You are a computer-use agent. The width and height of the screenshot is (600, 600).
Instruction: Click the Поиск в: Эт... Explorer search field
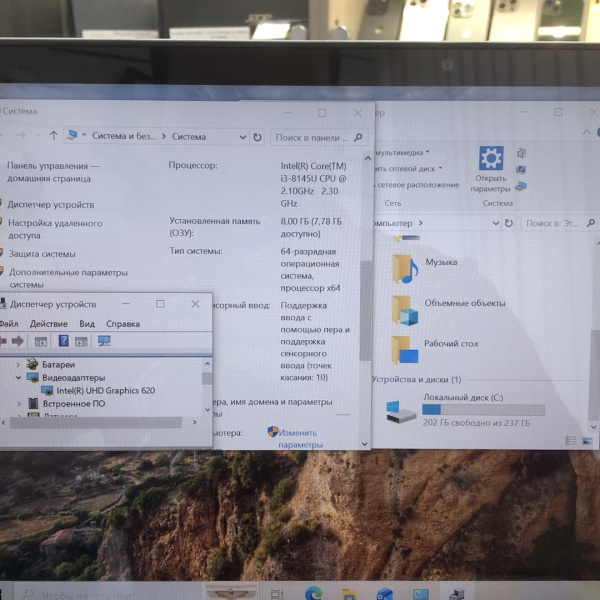coord(560,223)
